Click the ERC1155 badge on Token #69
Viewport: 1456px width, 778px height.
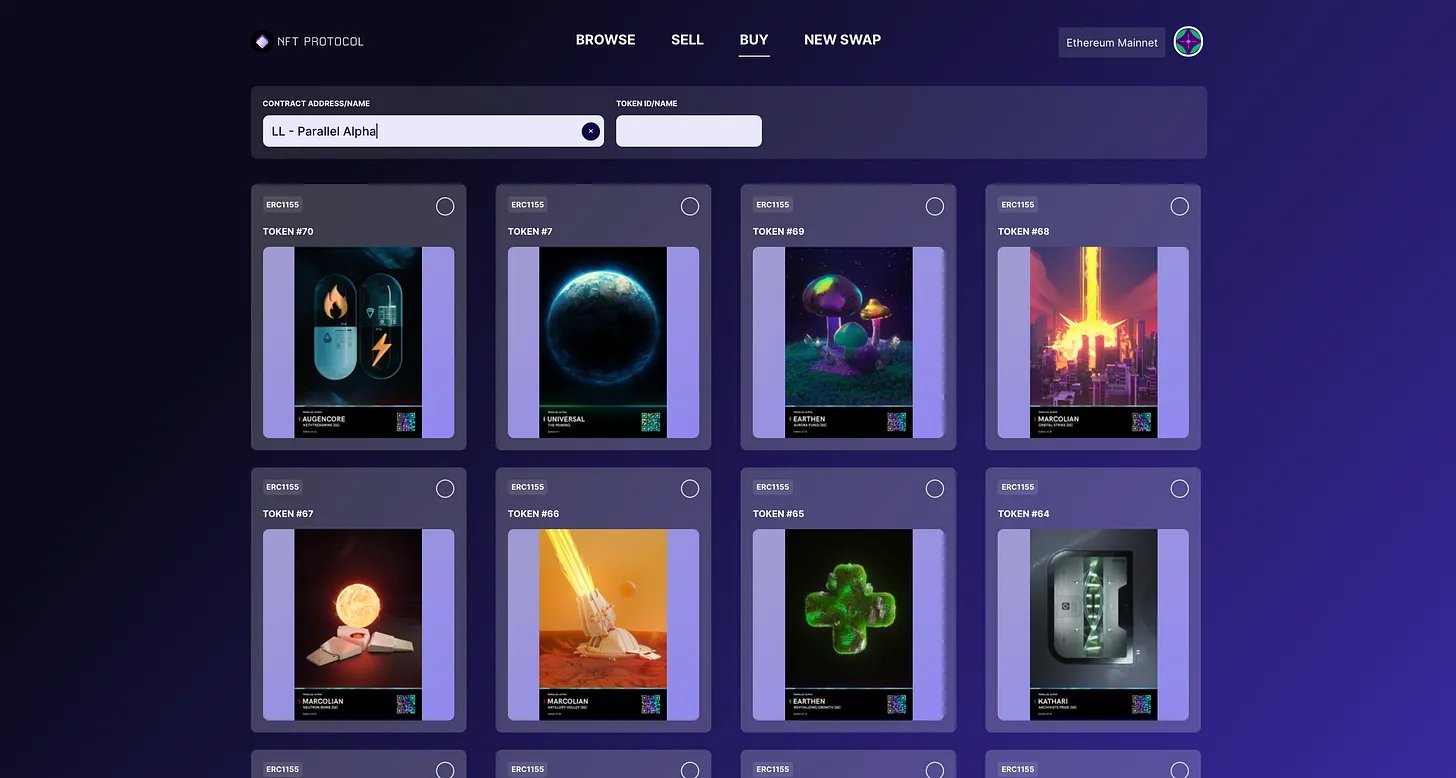[x=773, y=205]
